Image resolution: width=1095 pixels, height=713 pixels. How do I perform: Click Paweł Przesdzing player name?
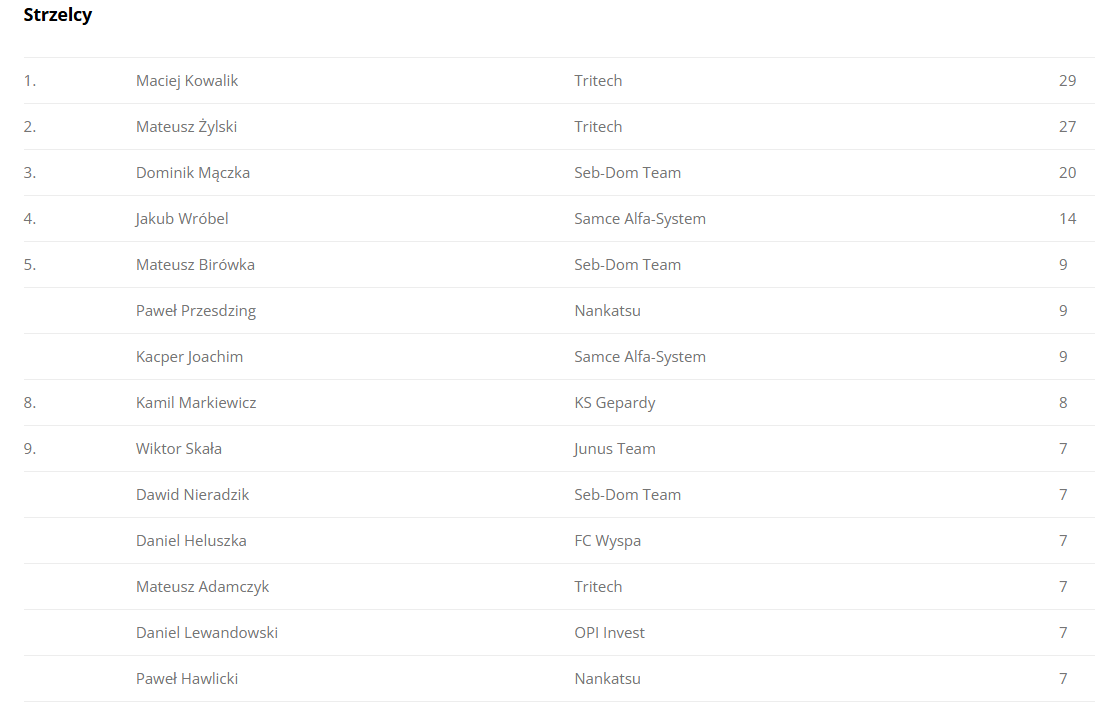coord(196,311)
